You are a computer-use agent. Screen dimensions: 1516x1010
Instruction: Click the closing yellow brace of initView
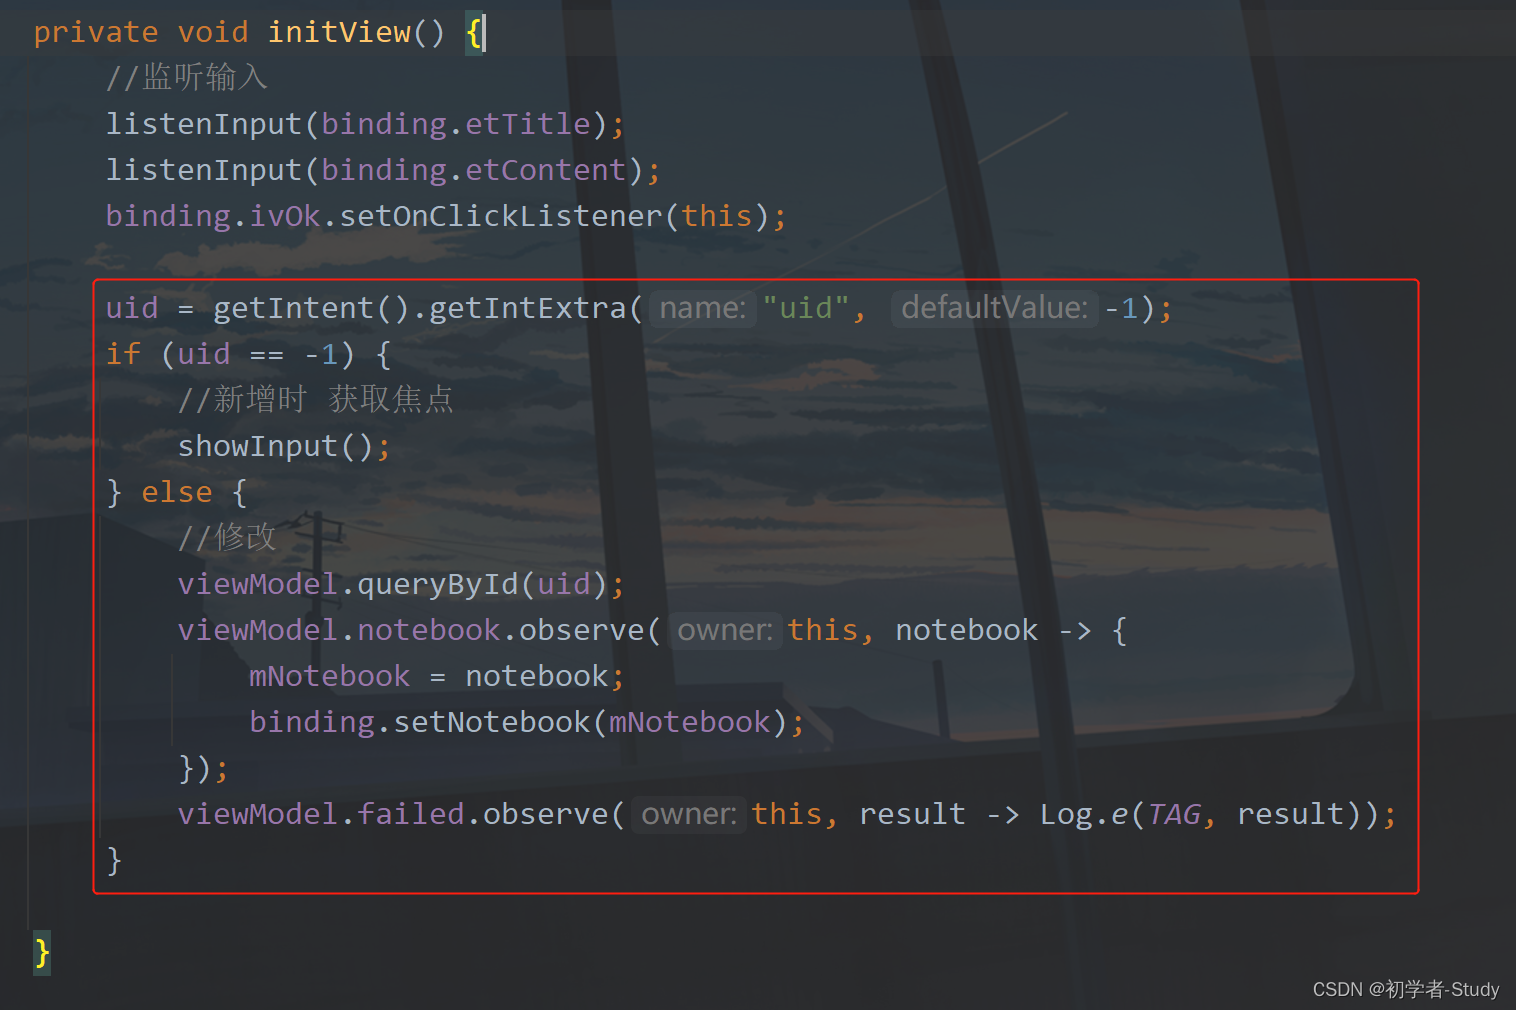(42, 952)
